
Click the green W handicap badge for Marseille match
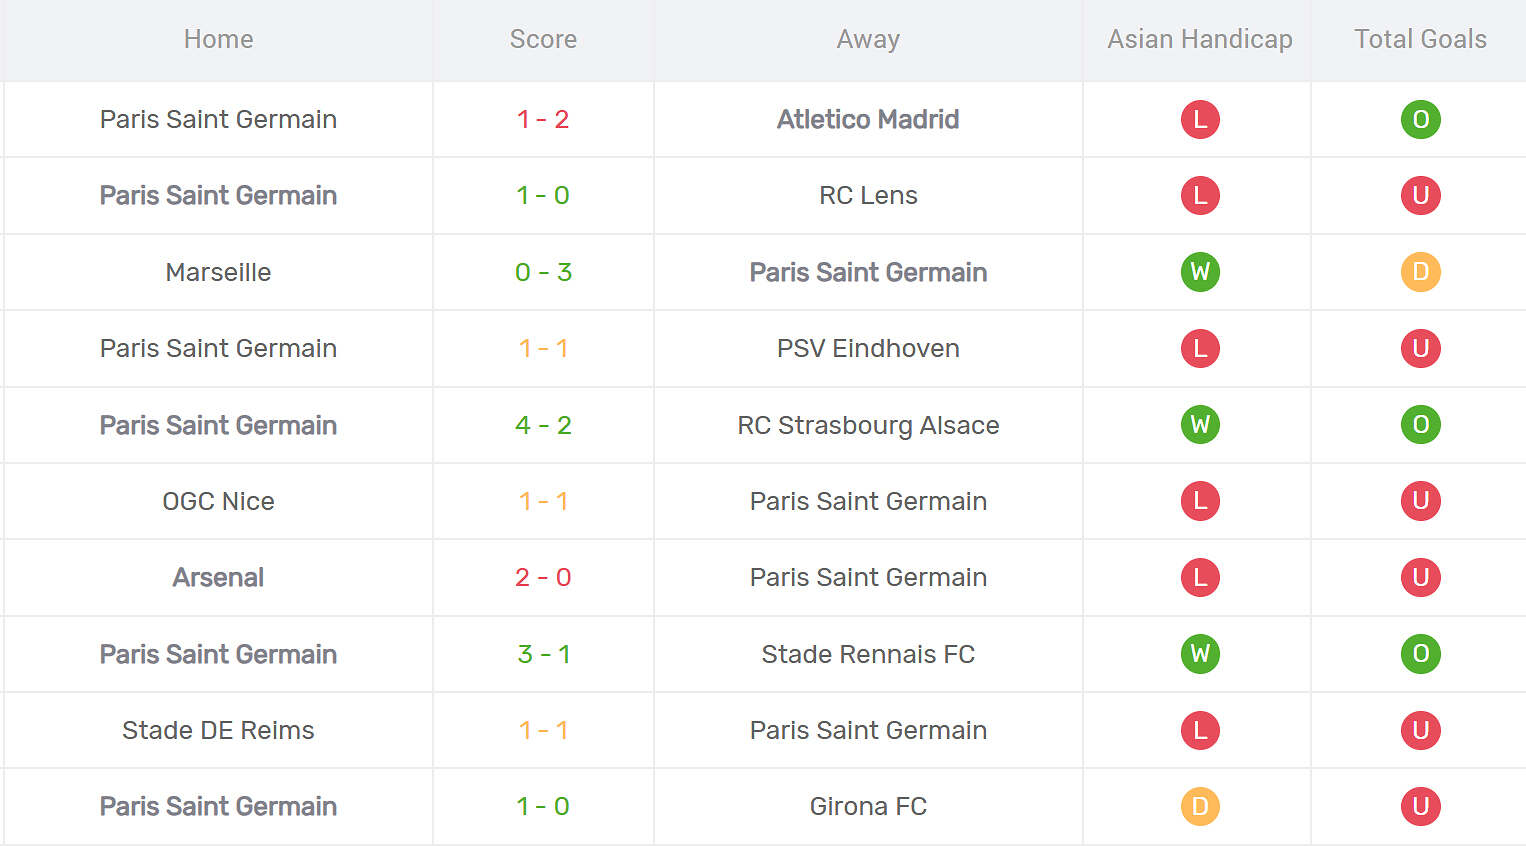click(1200, 272)
